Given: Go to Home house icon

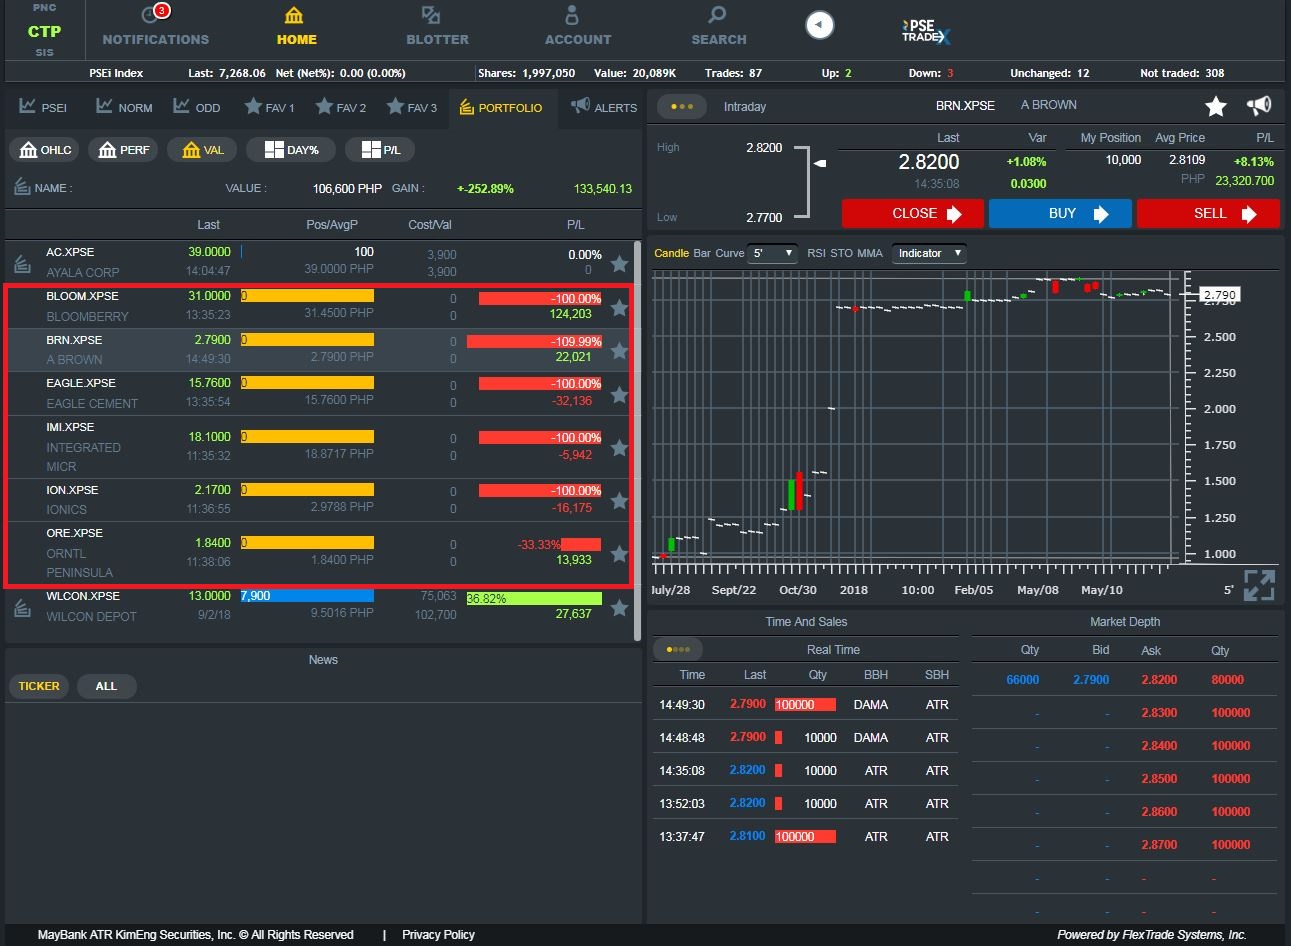Looking at the screenshot, I should pyautogui.click(x=293, y=16).
